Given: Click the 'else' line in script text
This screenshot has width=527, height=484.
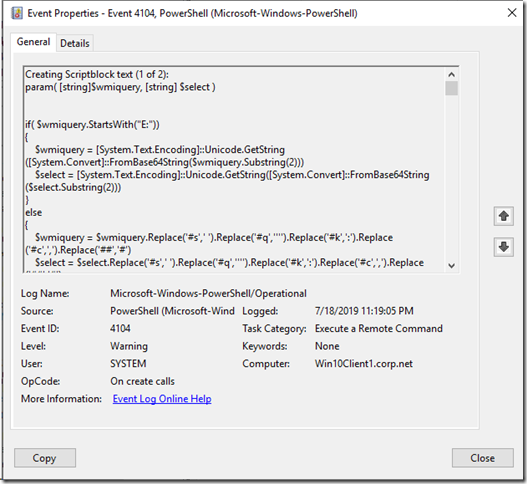Looking at the screenshot, I should (x=33, y=212).
